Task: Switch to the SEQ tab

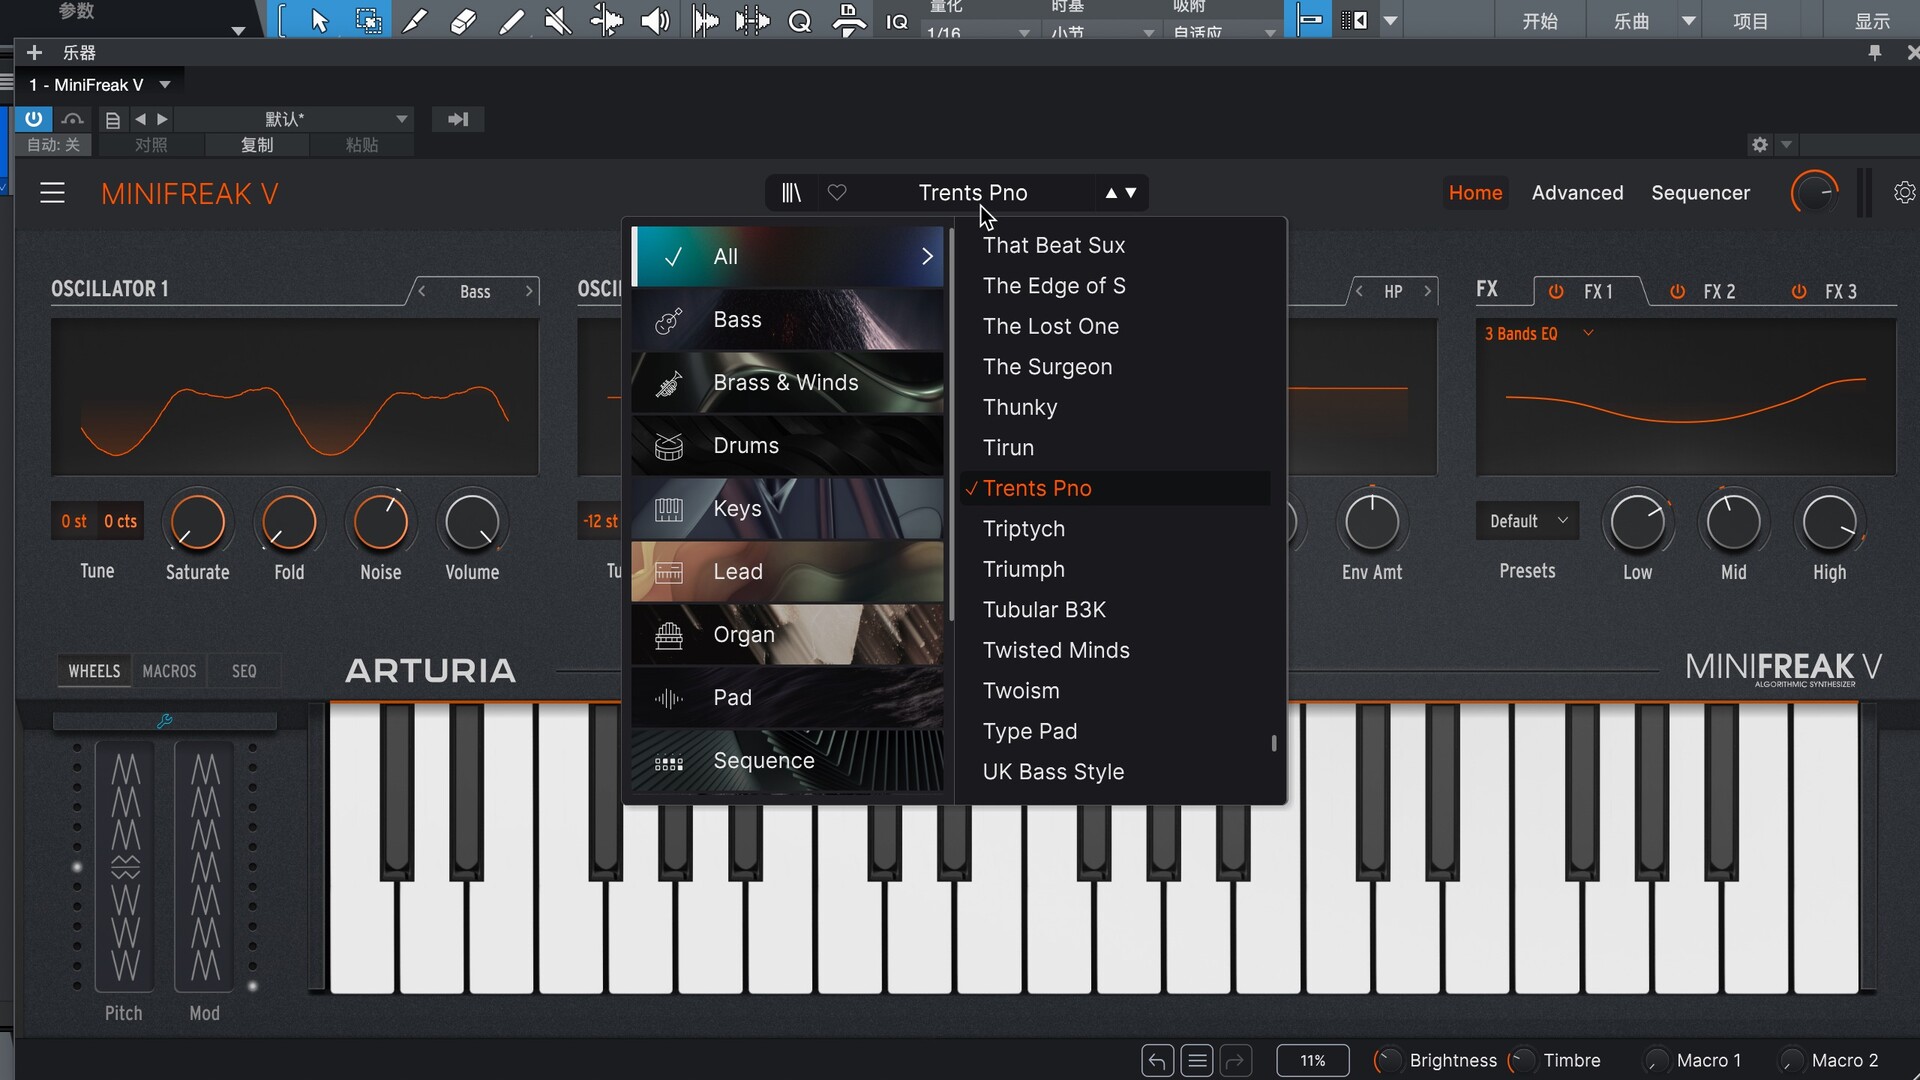Action: (x=244, y=671)
